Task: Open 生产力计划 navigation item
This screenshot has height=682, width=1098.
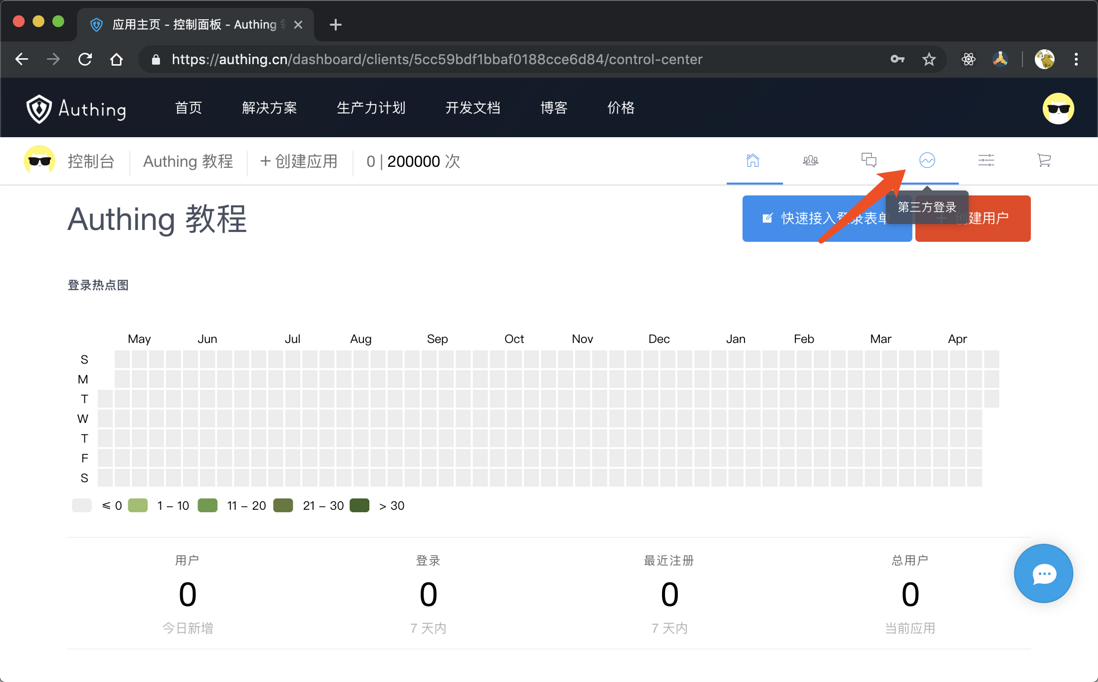Action: pyautogui.click(x=371, y=108)
